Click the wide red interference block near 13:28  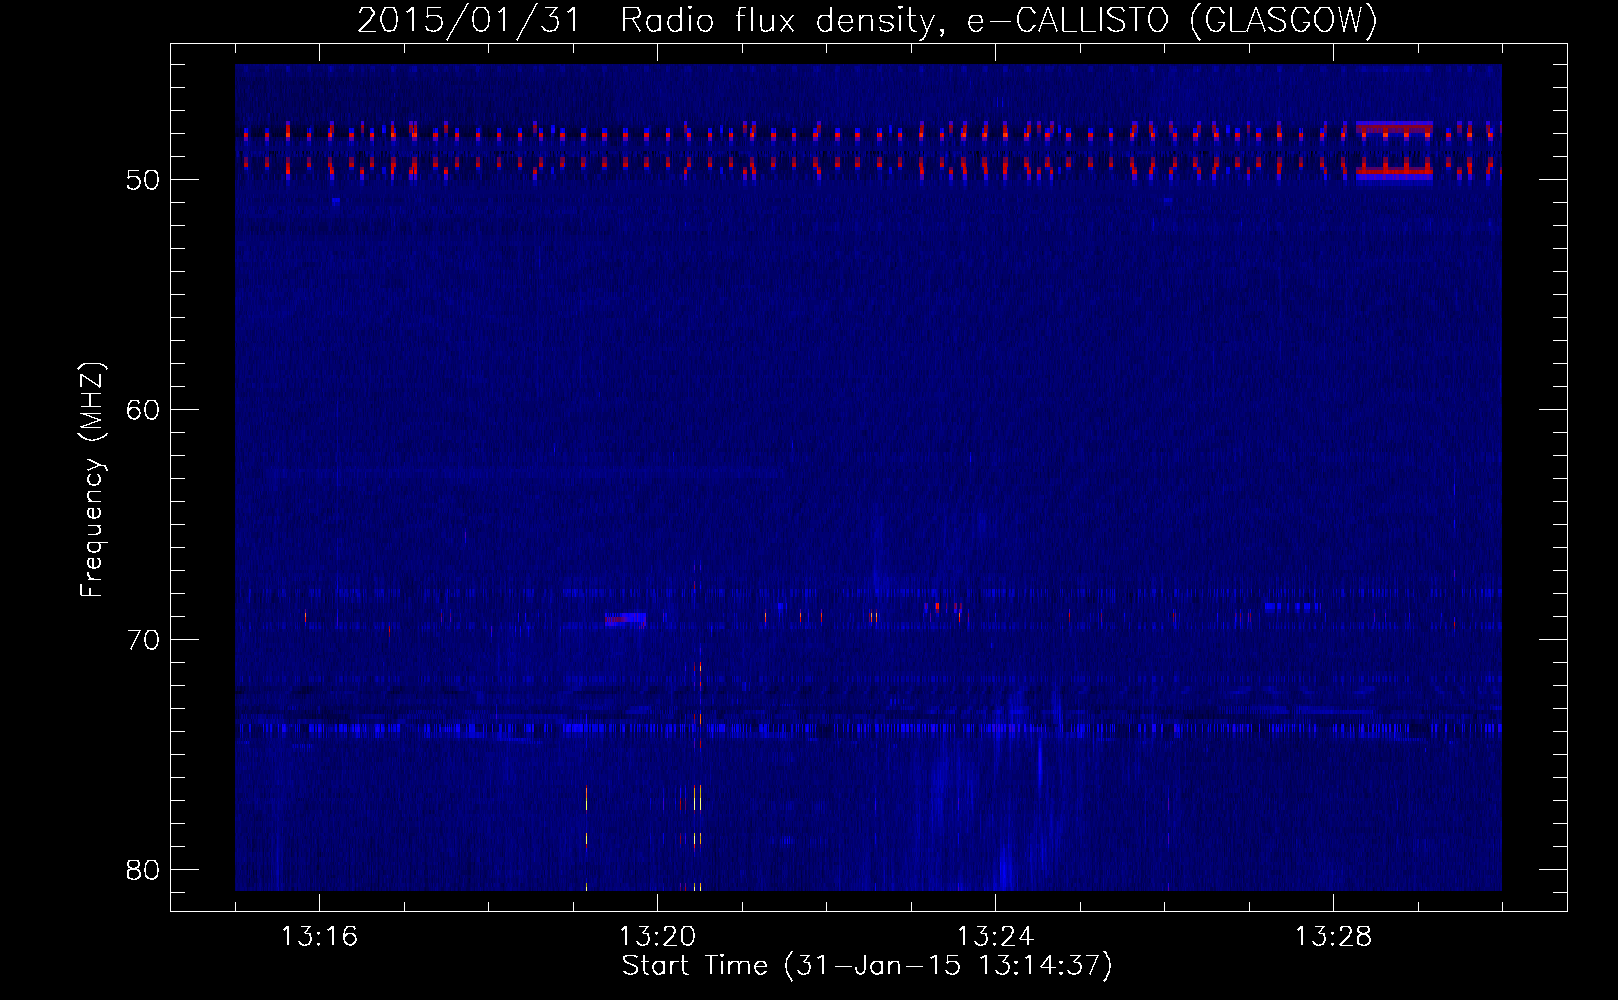pos(1395,149)
